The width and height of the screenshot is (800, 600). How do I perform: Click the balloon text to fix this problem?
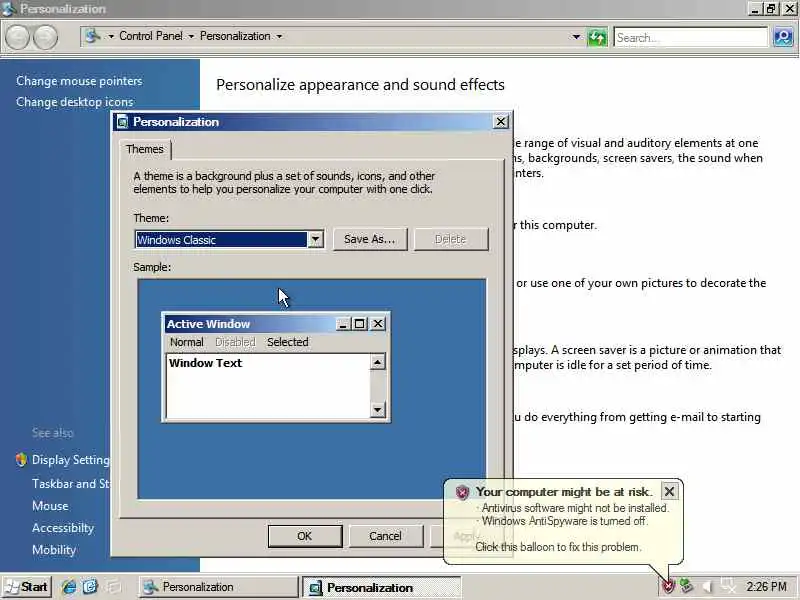(558, 547)
